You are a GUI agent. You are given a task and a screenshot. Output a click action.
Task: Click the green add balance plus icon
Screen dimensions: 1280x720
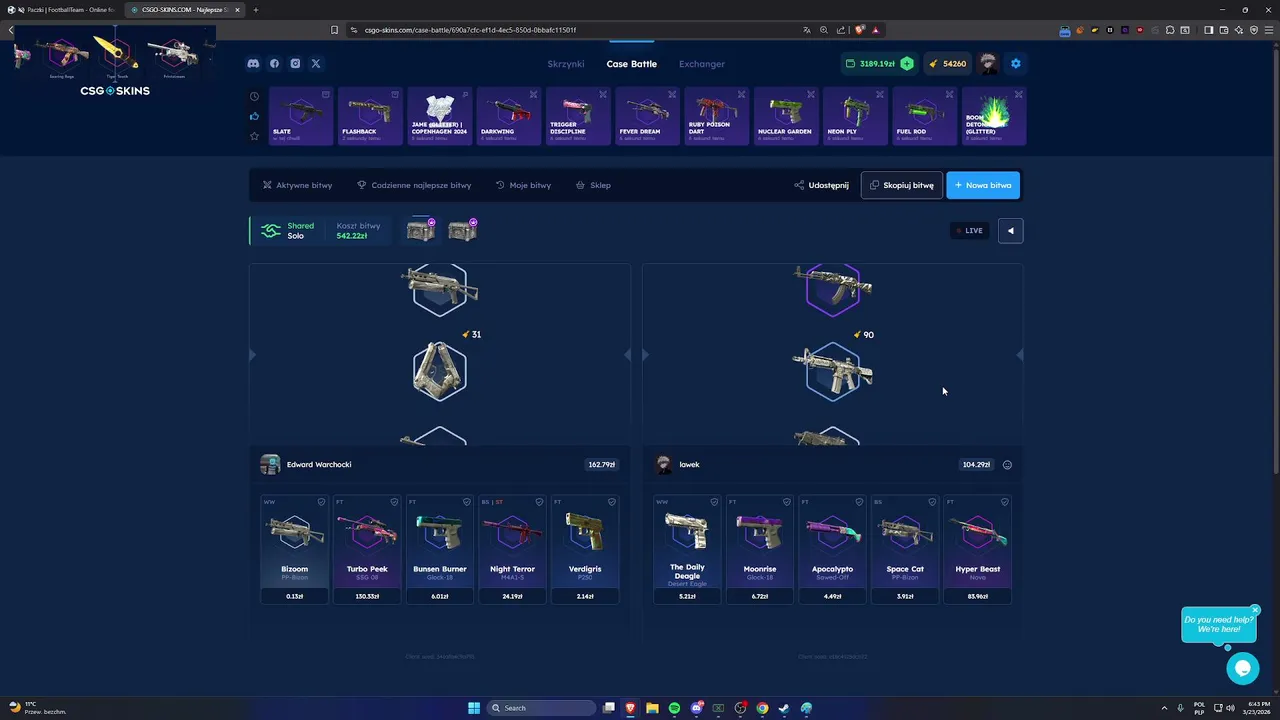click(907, 64)
